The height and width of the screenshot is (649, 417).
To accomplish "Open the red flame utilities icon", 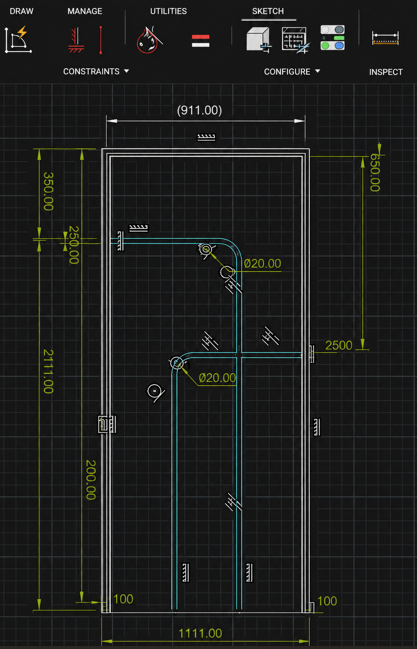I will tap(149, 40).
